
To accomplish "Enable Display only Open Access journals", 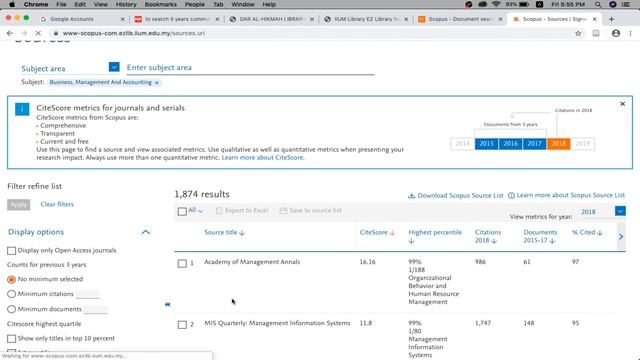I will pos(11,251).
